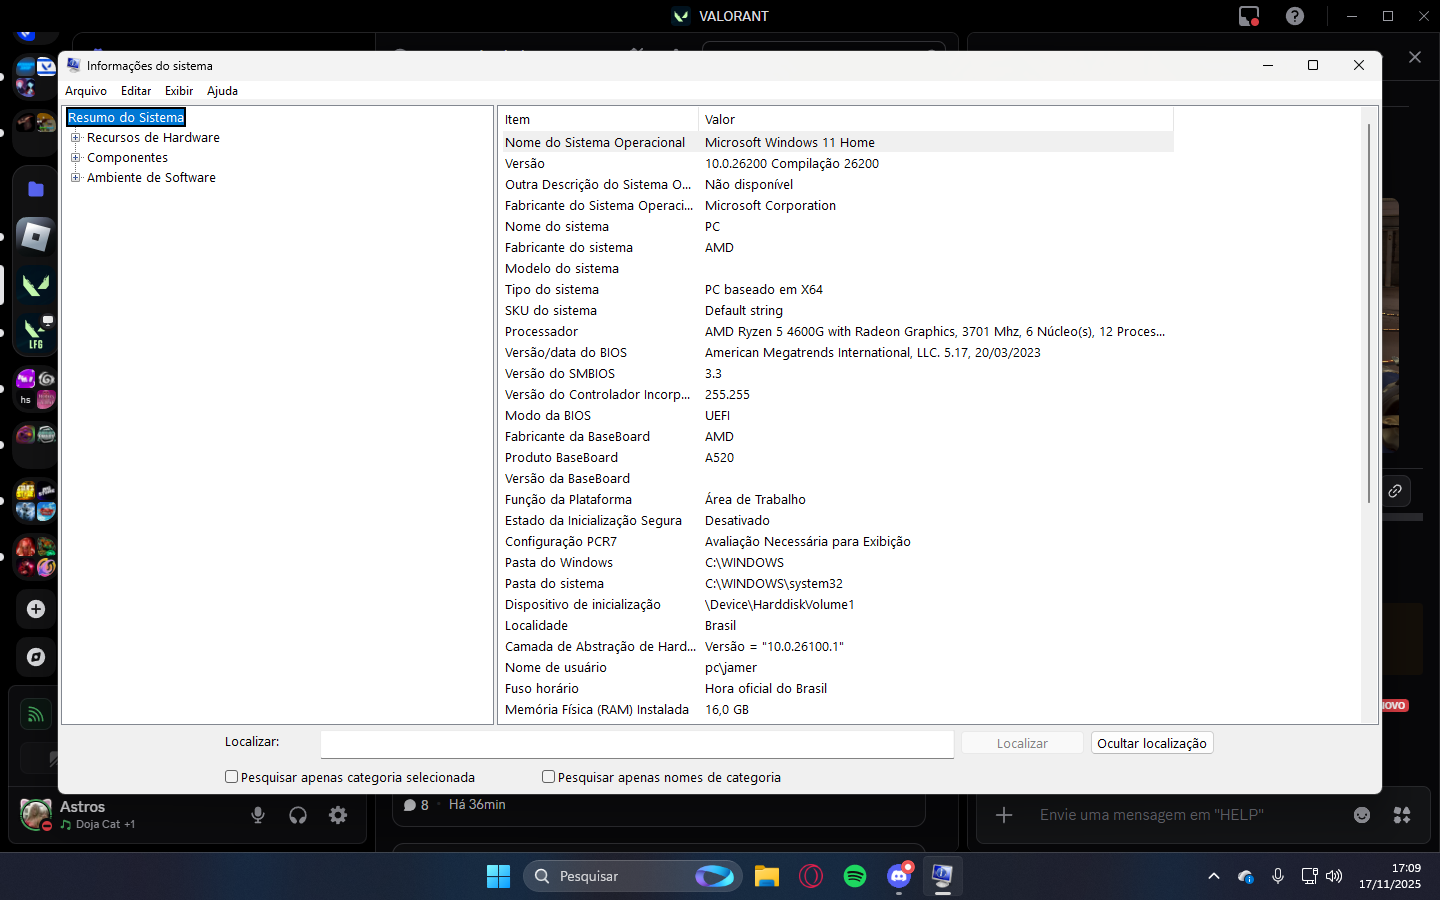Viewport: 1440px width, 900px height.
Task: Open the Editar menu
Action: tap(136, 91)
